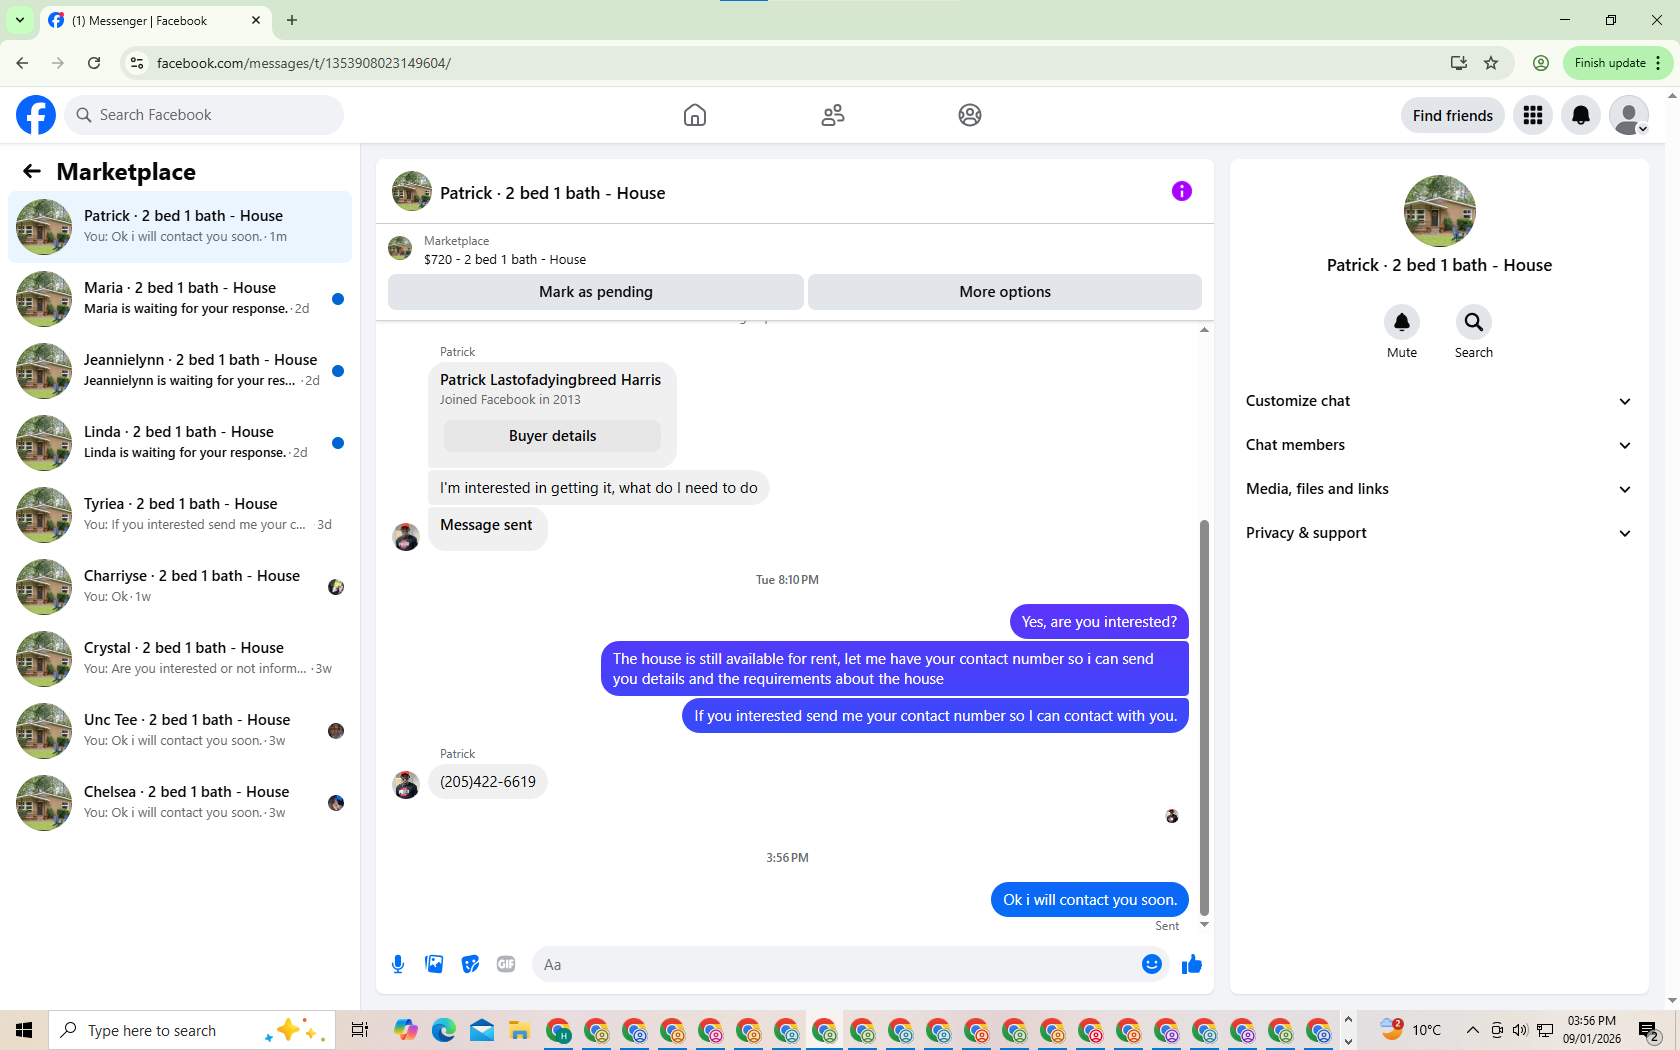Choose a GIF from composer
This screenshot has width=1680, height=1050.
point(506,964)
